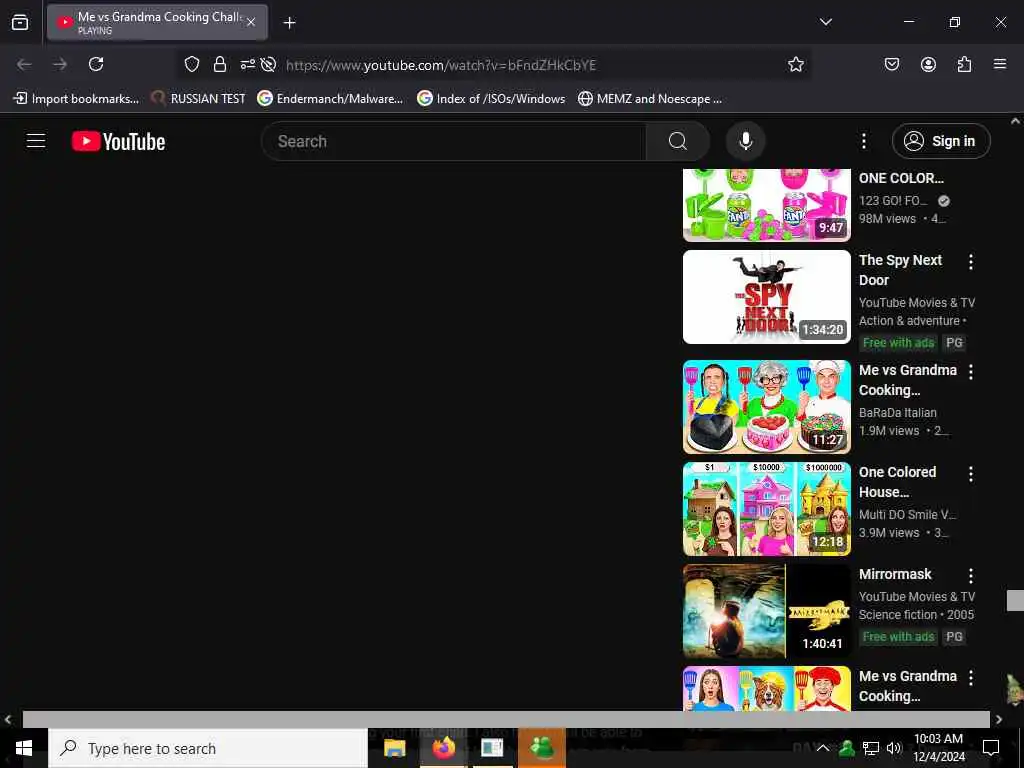Open One Colored House thumbnail
Screen dimensions: 1024x768
click(x=767, y=509)
